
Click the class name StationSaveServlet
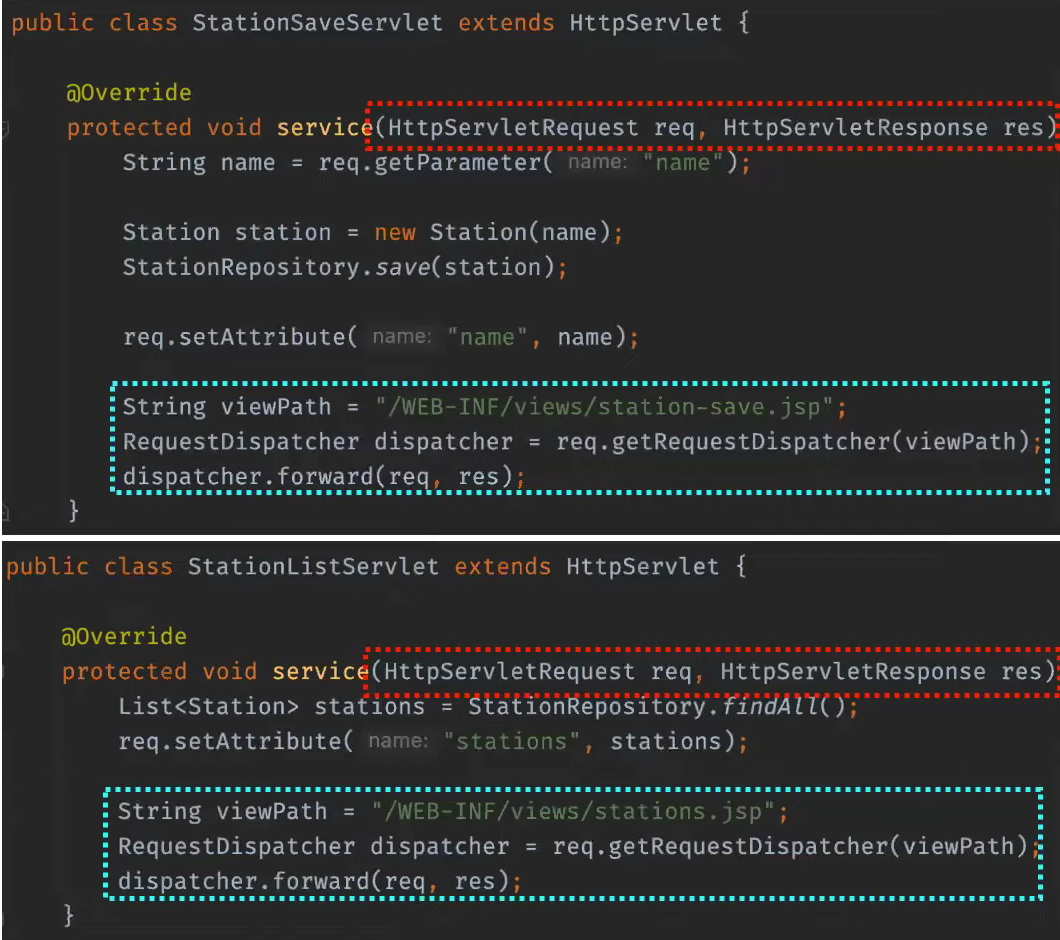[317, 23]
